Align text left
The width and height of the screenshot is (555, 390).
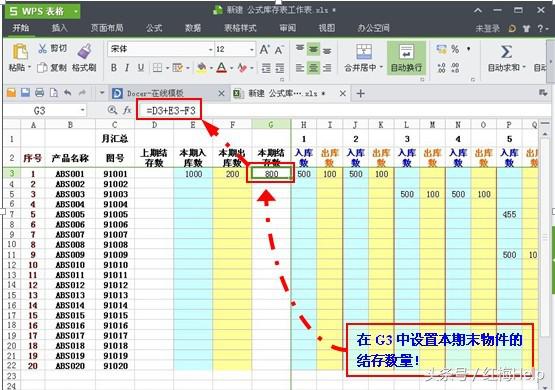(x=300, y=67)
